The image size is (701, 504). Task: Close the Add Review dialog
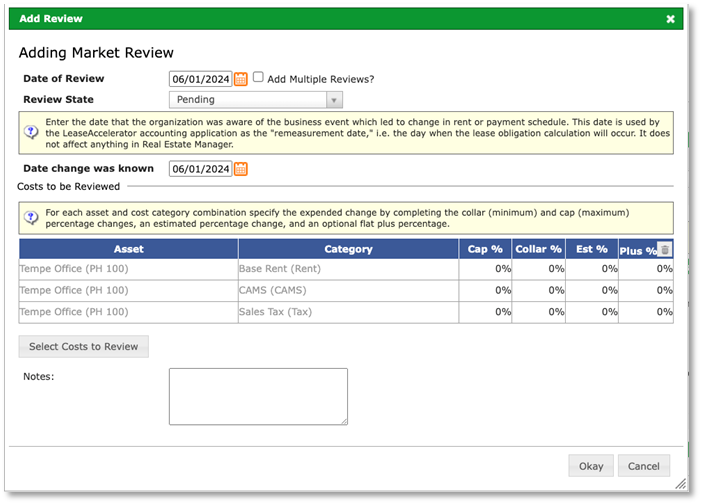(x=670, y=19)
